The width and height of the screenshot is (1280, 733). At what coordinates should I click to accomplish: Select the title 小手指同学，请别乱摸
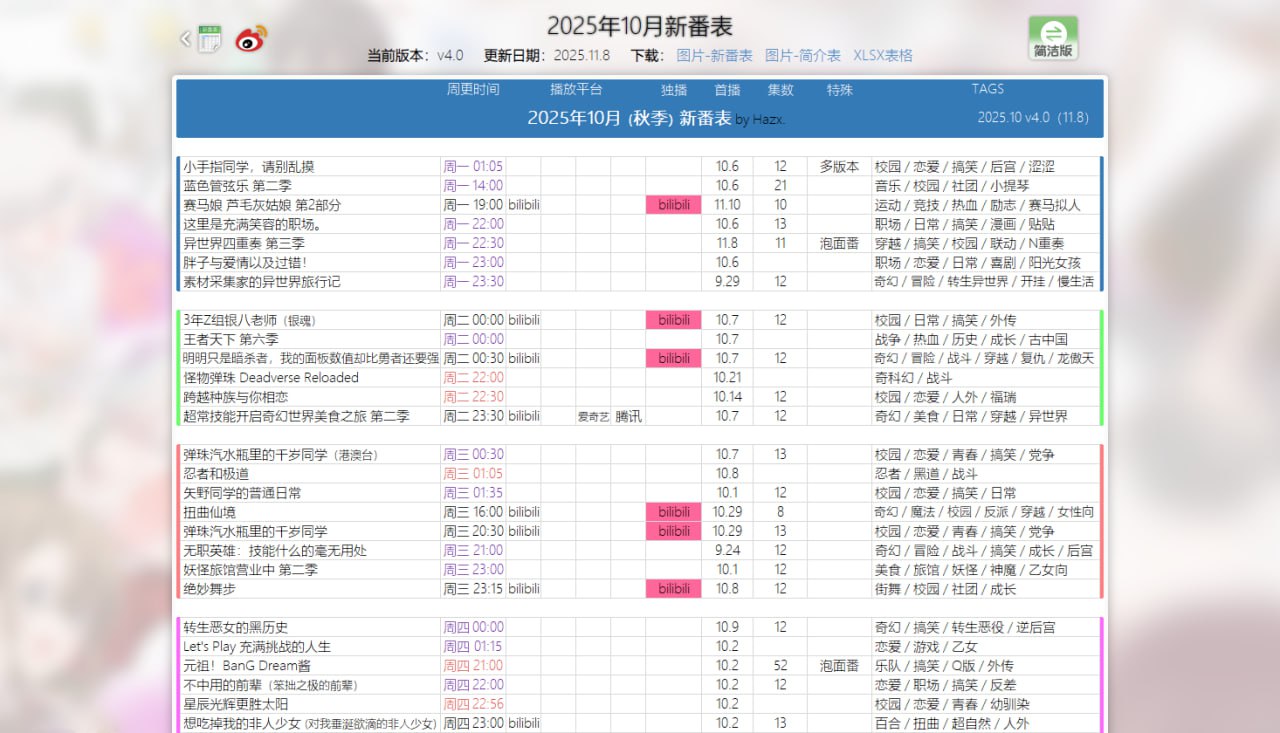coord(248,167)
